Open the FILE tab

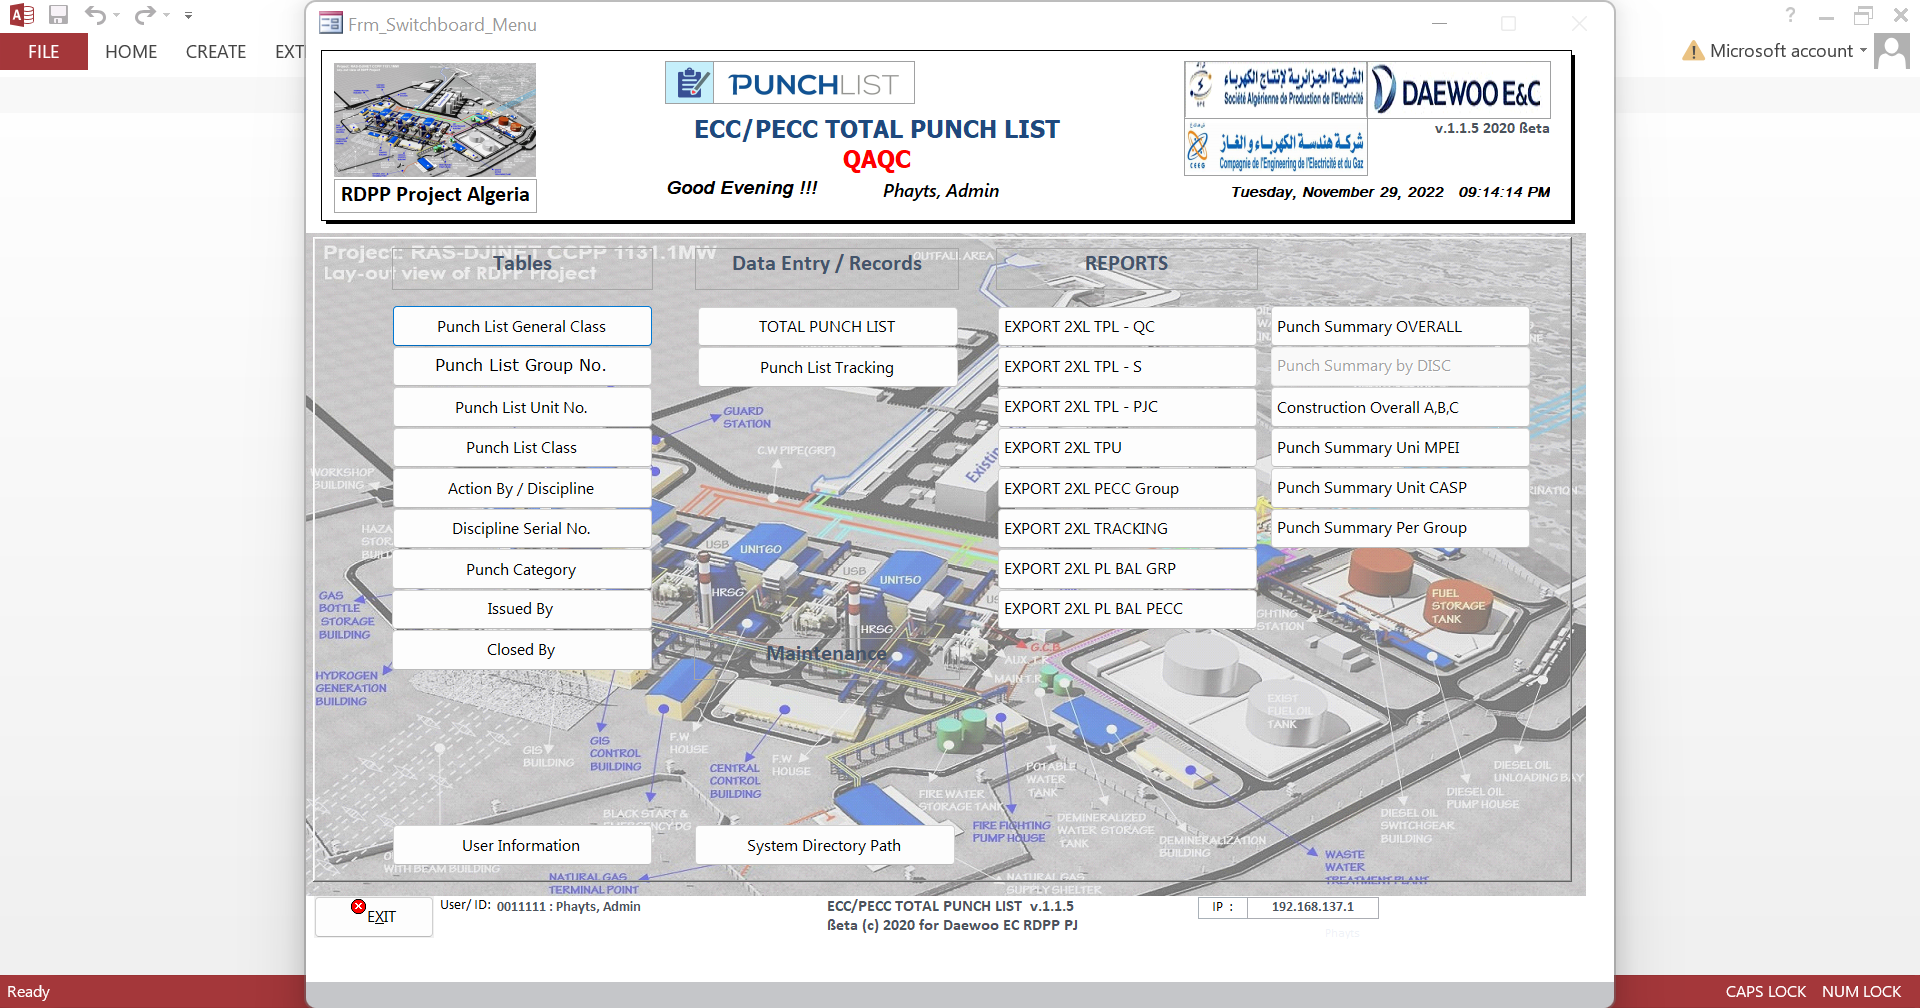click(x=44, y=52)
